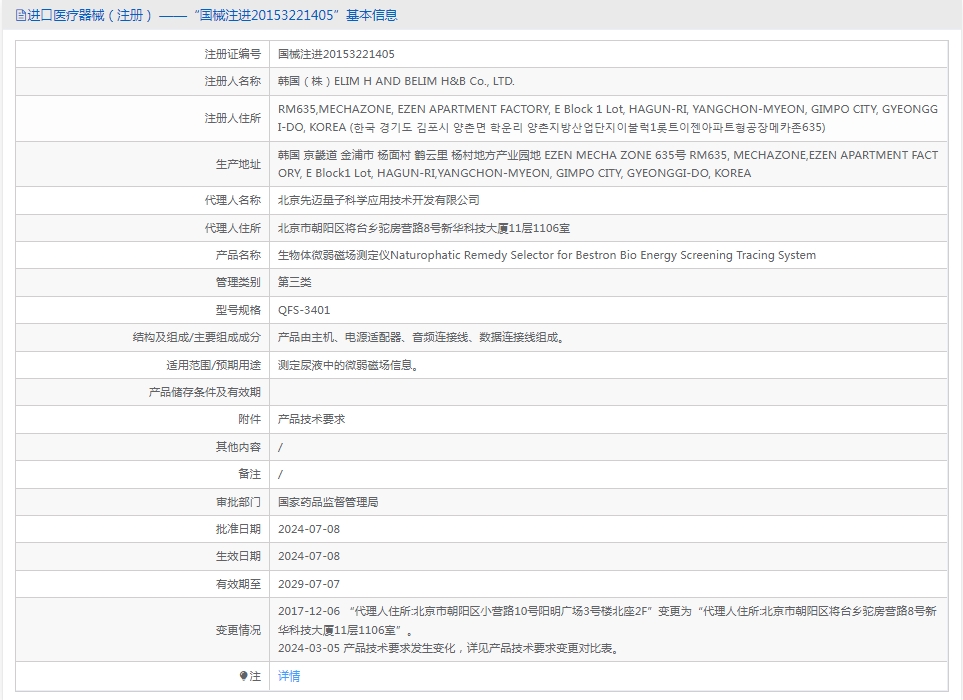
Task: Click the lightbulb icon beside 注
Action: (243, 676)
